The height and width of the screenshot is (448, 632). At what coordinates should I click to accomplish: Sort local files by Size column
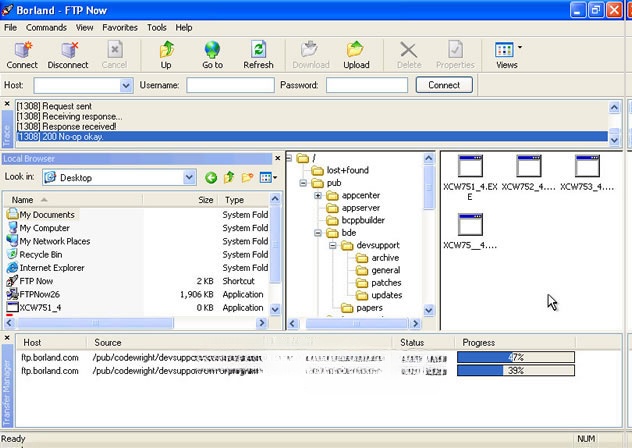[x=180, y=200]
